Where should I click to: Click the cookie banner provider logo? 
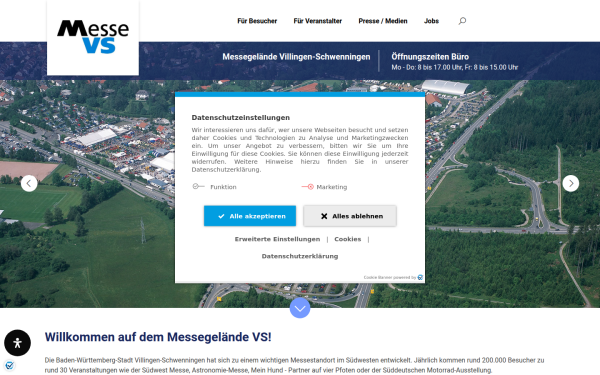pyautogui.click(x=420, y=277)
